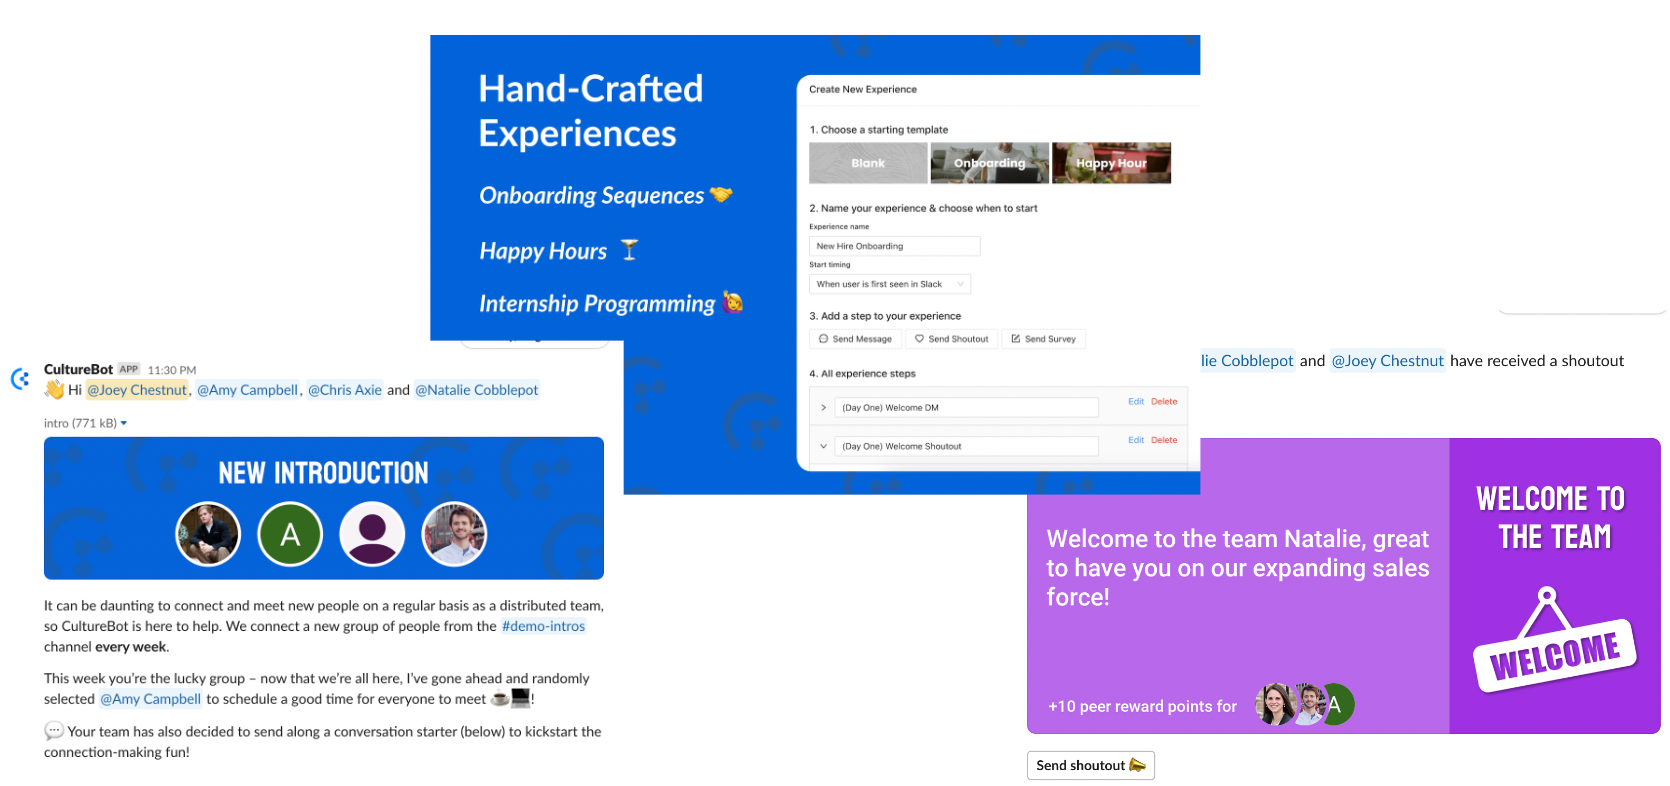The width and height of the screenshot is (1670, 786).
Task: Click the "Create New Experience" panel title
Action: [x=863, y=89]
